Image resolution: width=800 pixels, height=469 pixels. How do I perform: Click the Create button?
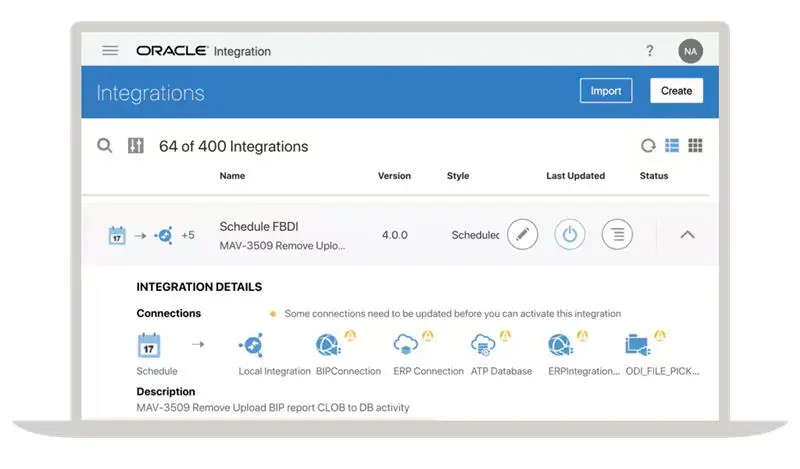[677, 91]
